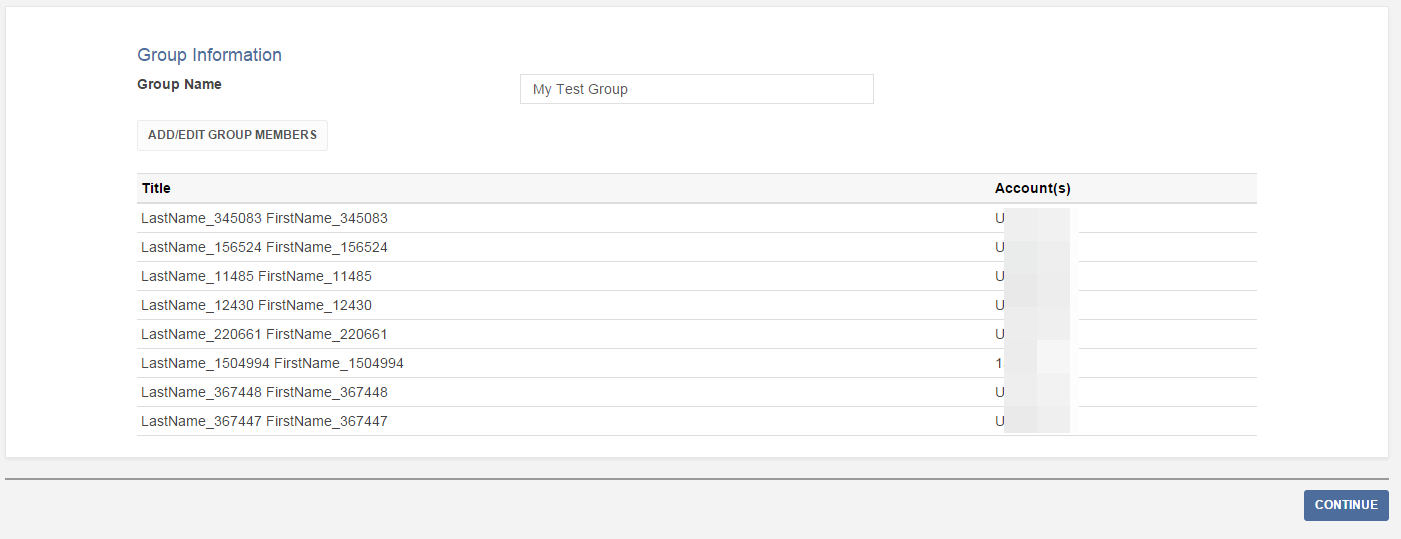Image resolution: width=1401 pixels, height=539 pixels.
Task: Follow the account link for LastName_1504994
Action: click(1030, 363)
